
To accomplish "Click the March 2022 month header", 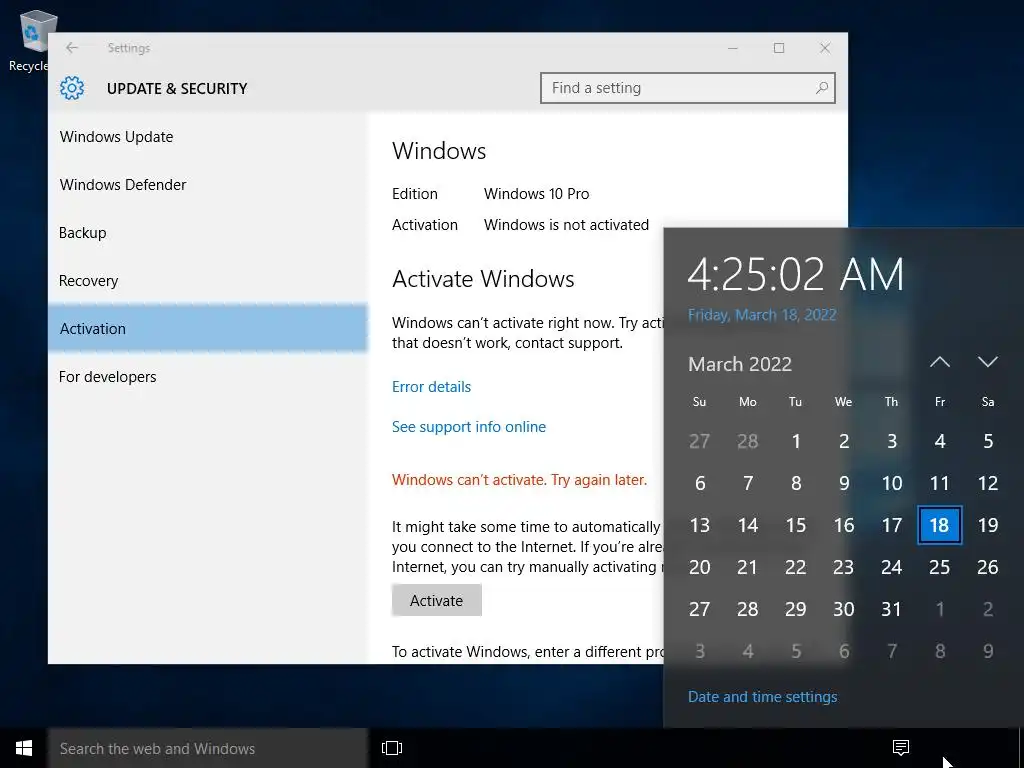I will tap(740, 364).
